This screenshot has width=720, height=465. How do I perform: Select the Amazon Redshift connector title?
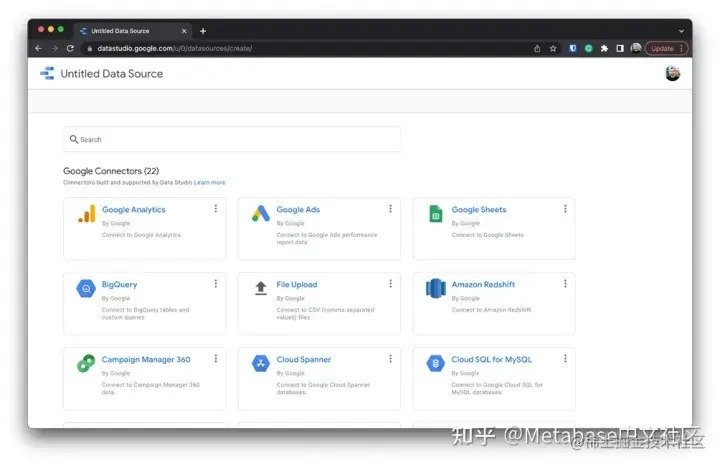483,285
